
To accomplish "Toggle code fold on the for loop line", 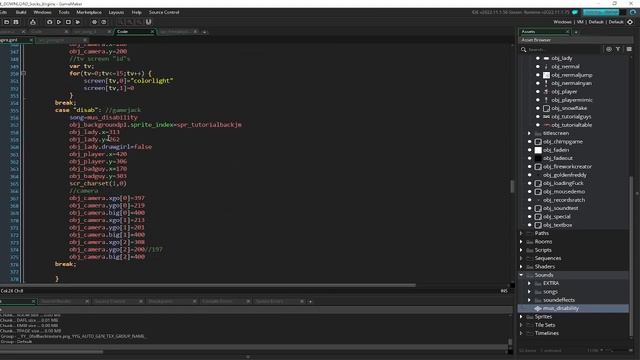I will tap(23, 73).
